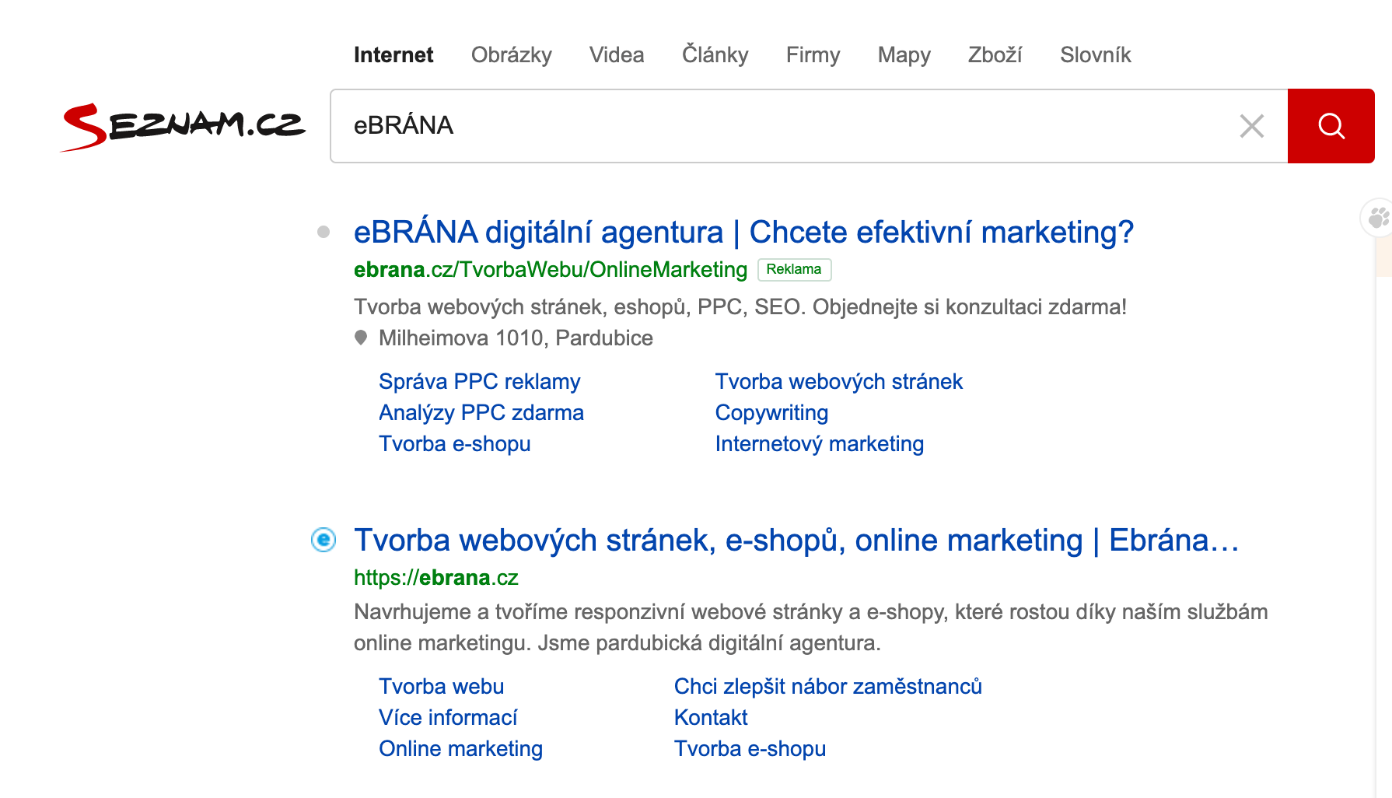Click the Reklama ad badge
The height and width of the screenshot is (798, 1392).
point(794,269)
